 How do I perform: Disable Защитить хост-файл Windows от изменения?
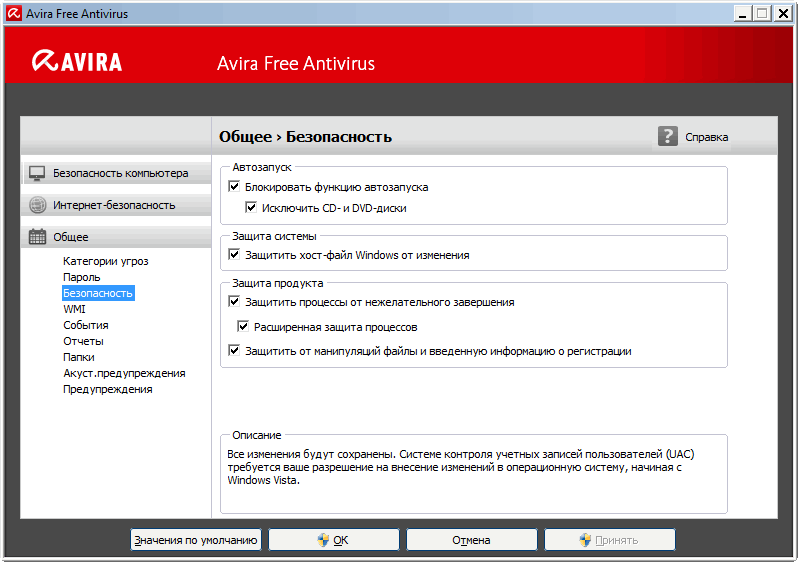coord(235,255)
